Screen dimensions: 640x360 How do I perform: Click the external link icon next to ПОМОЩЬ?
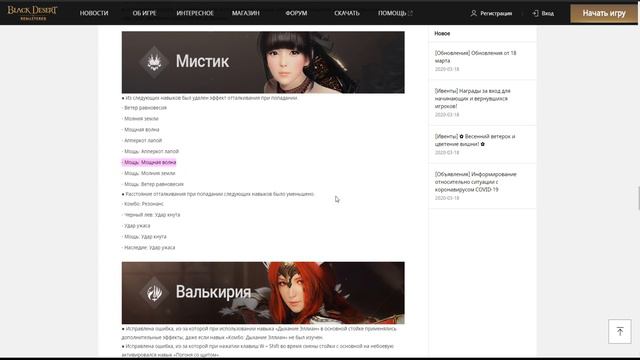click(x=410, y=13)
